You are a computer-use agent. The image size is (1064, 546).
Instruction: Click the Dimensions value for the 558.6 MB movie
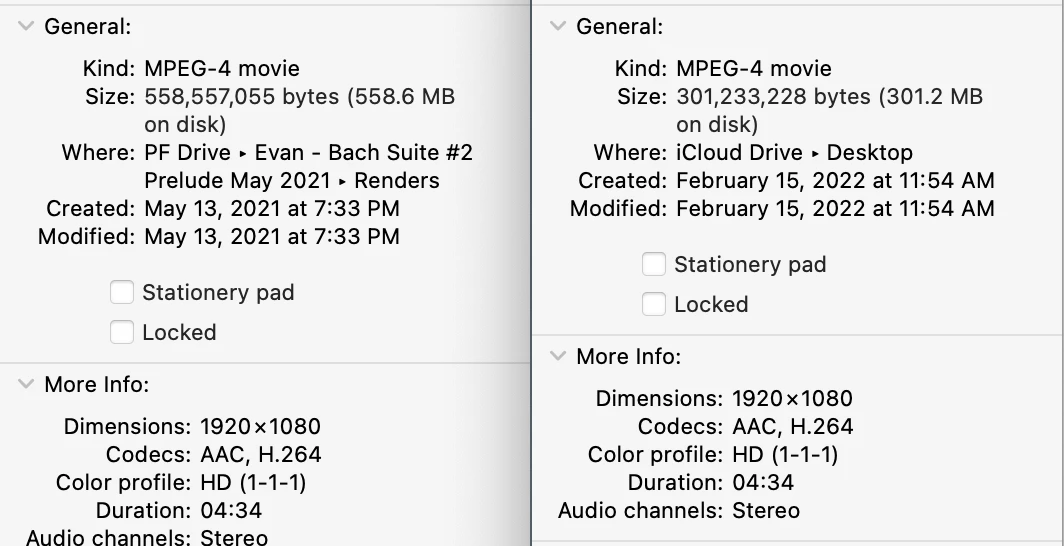coord(260,427)
